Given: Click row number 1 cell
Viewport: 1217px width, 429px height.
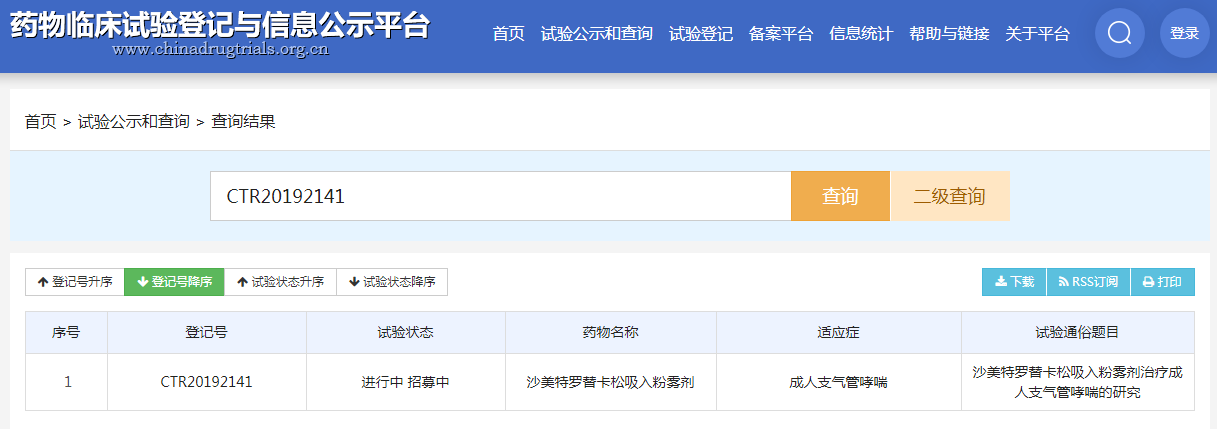Looking at the screenshot, I should pyautogui.click(x=66, y=382).
